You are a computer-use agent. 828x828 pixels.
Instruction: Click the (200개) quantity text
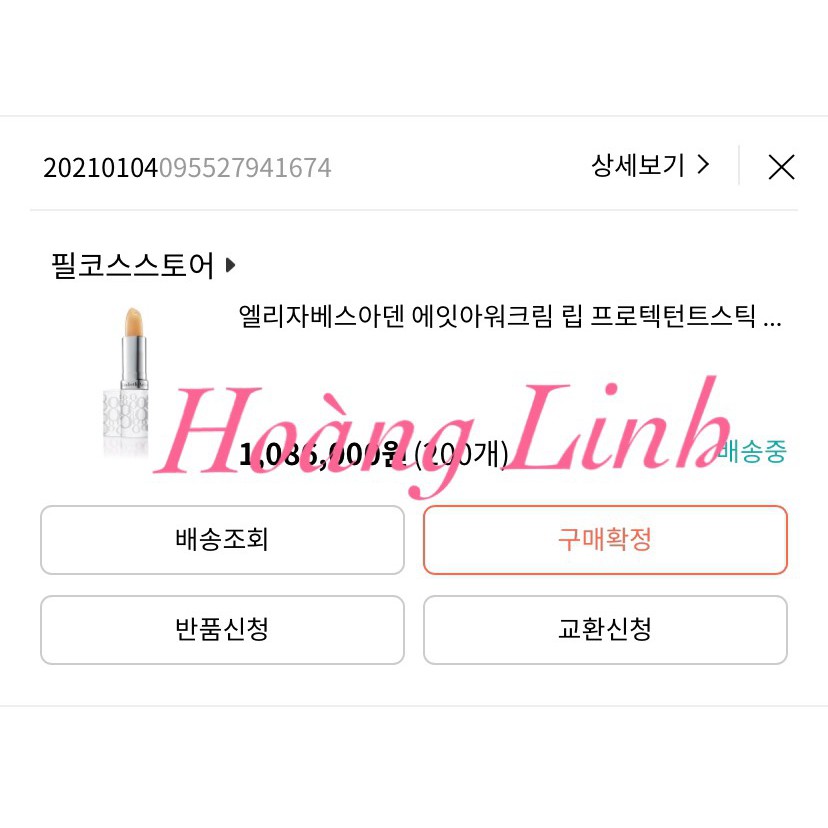pyautogui.click(x=462, y=455)
